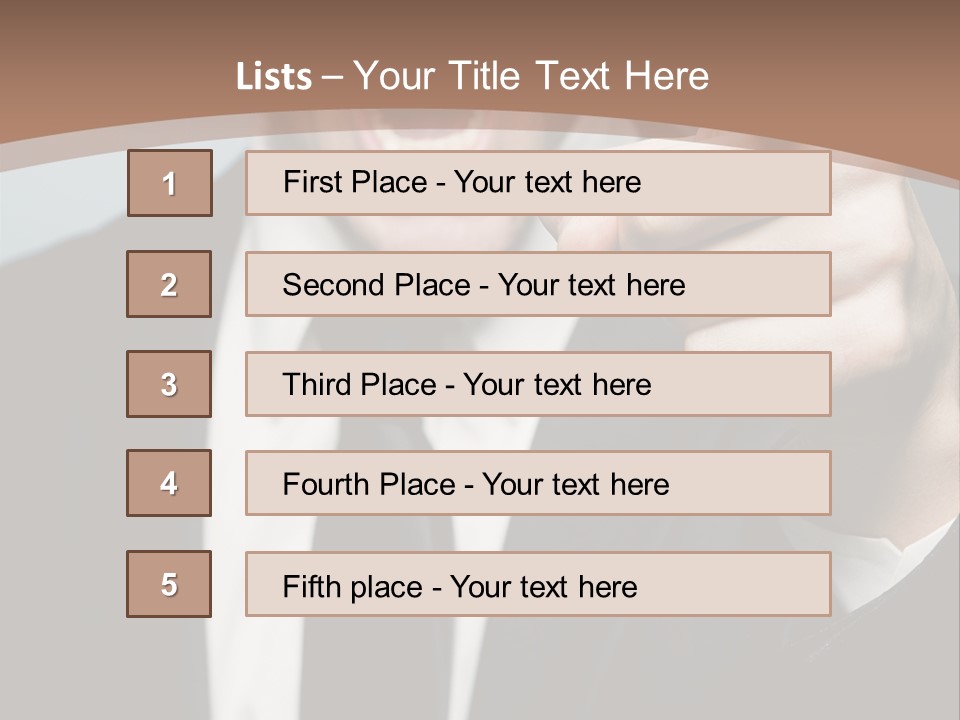Select the number 2 box
The image size is (960, 720).
169,284
